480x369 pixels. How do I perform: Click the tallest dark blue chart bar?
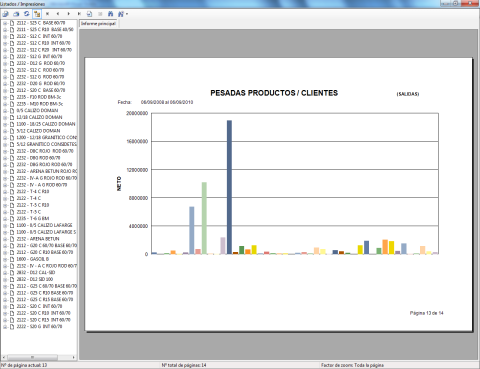click(229, 187)
